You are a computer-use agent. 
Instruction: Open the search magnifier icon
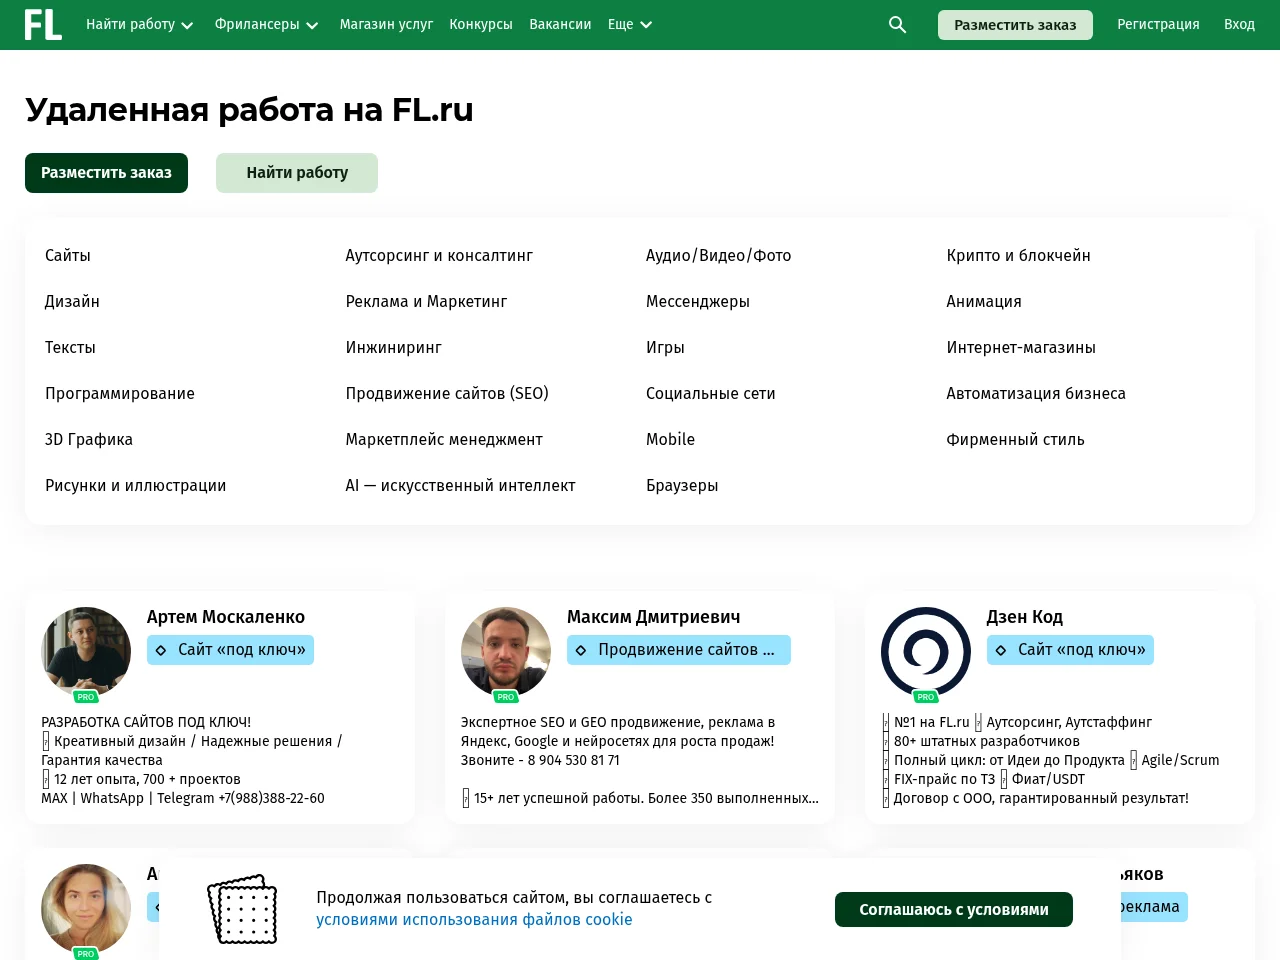(897, 25)
